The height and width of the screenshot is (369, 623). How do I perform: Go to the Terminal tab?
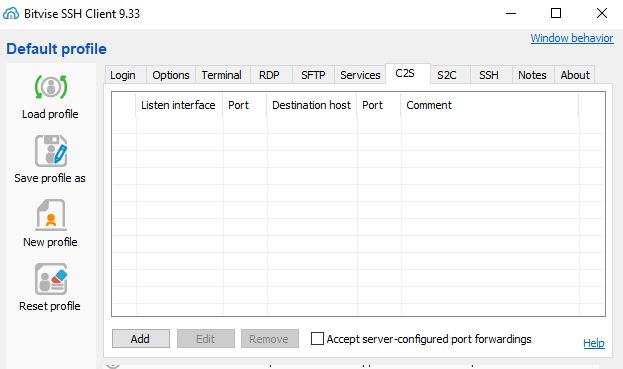click(x=221, y=75)
